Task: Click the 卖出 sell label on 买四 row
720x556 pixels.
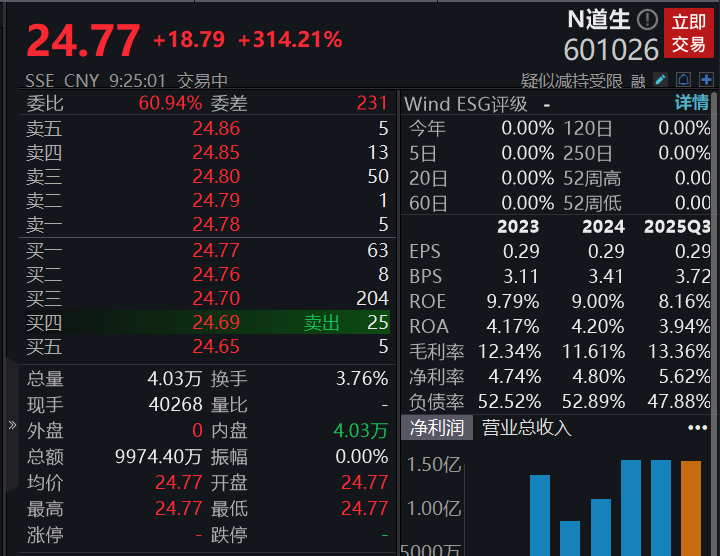Action: coord(321,323)
